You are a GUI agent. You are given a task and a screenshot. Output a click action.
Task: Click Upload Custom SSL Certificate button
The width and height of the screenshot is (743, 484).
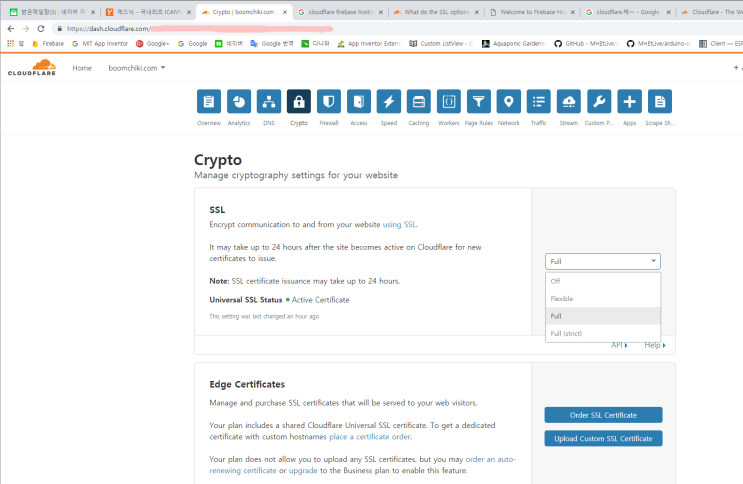coord(603,438)
